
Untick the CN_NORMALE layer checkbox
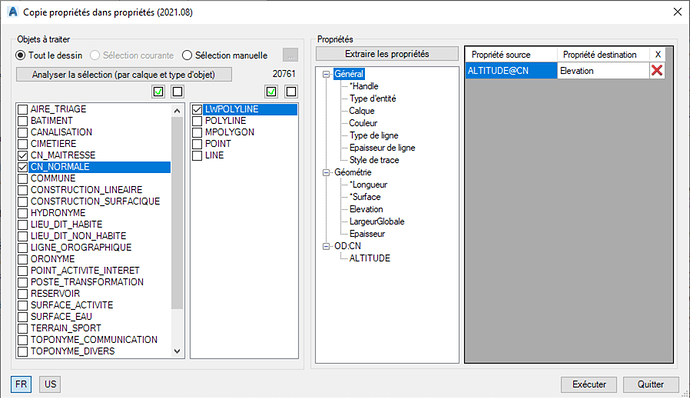click(x=23, y=167)
